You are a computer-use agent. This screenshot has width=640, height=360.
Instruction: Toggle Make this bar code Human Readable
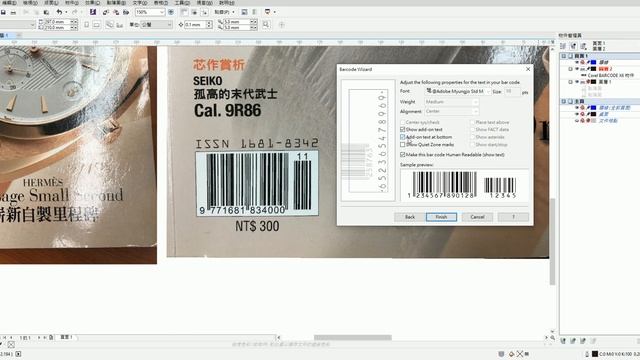click(403, 155)
